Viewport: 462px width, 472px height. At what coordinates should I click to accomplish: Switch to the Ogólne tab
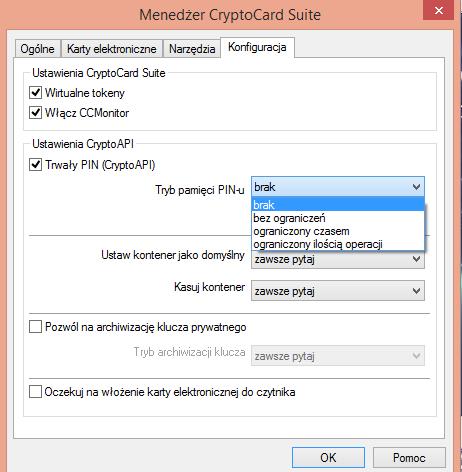tap(37, 49)
